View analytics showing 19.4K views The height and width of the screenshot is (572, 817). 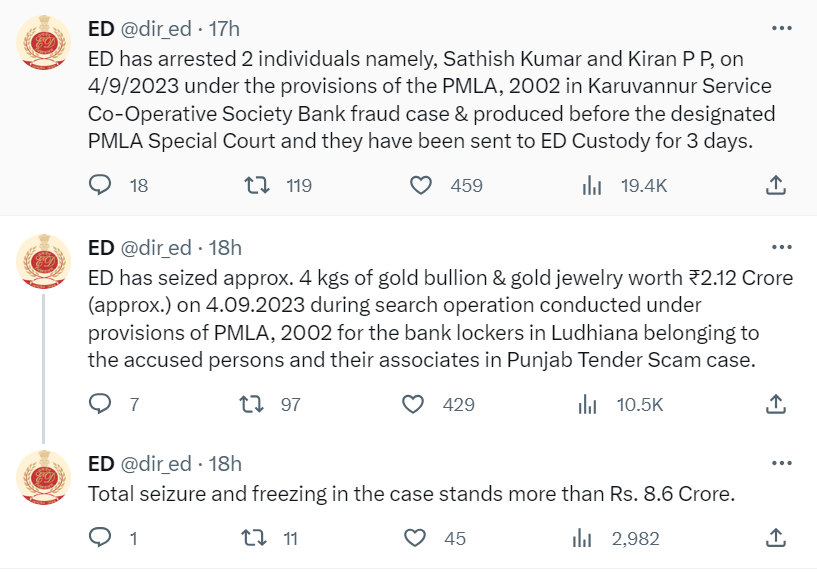tap(592, 185)
